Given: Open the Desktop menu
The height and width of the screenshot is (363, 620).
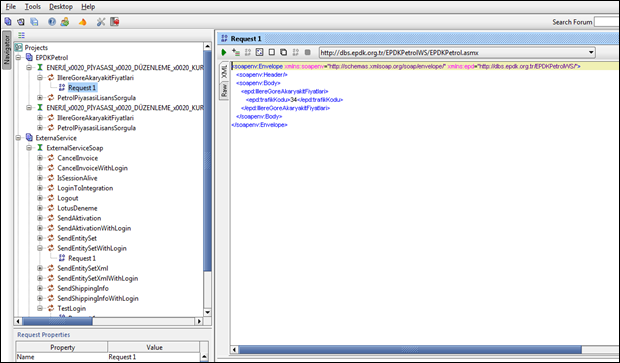Looking at the screenshot, I should (61, 7).
